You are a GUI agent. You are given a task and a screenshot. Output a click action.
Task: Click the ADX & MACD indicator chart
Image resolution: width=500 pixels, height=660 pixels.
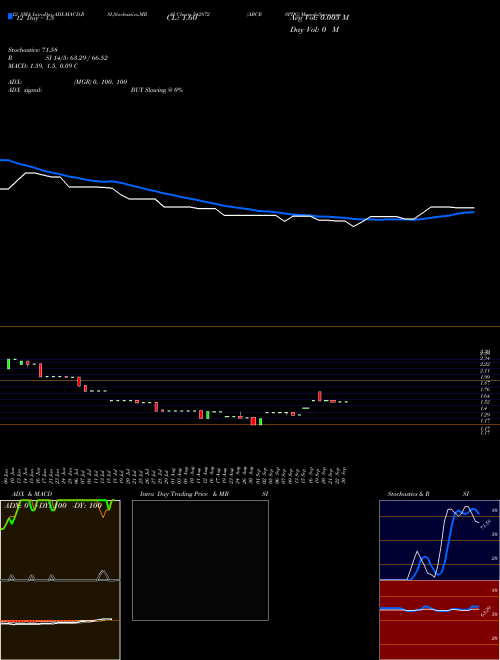point(60,580)
